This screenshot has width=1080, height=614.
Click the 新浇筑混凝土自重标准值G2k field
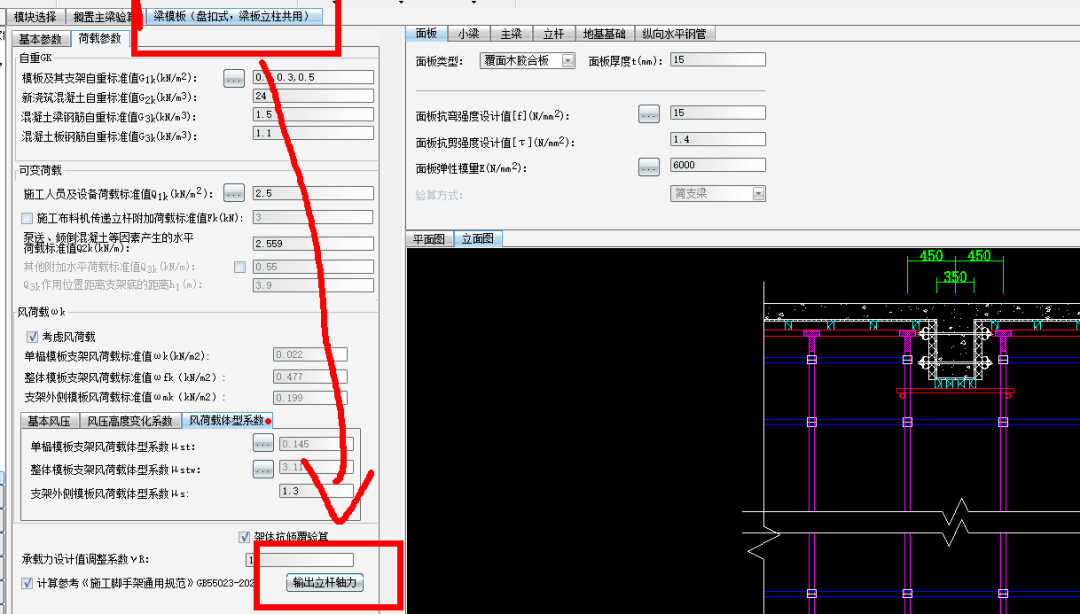(313, 96)
